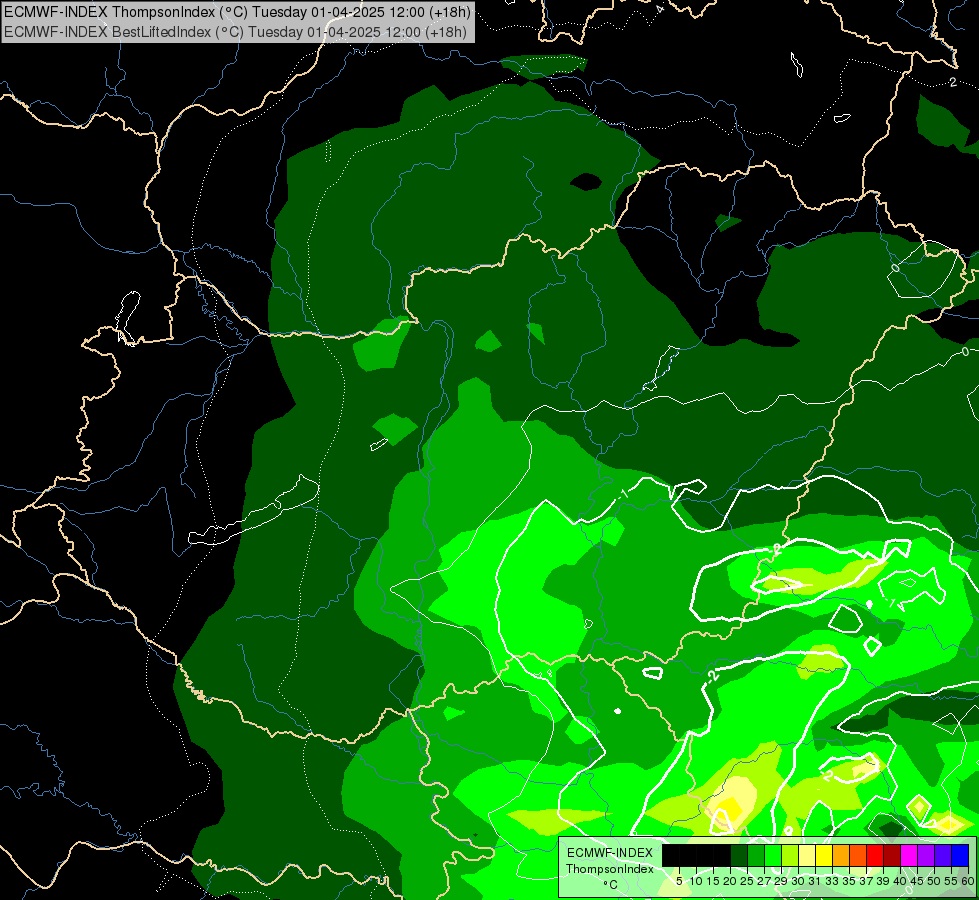
Task: Click legend tick value 50
Action: pyautogui.click(x=933, y=881)
